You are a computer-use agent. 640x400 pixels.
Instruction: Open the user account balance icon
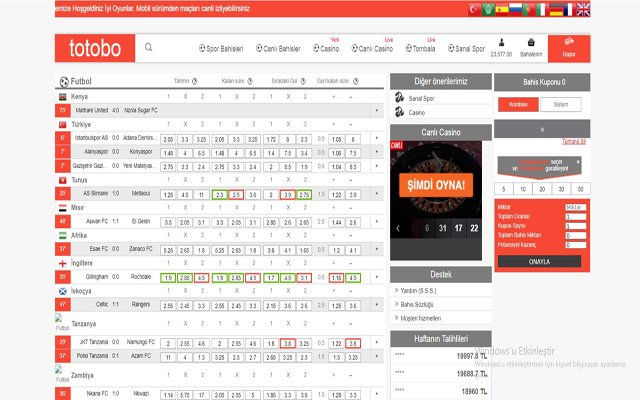coord(501,44)
